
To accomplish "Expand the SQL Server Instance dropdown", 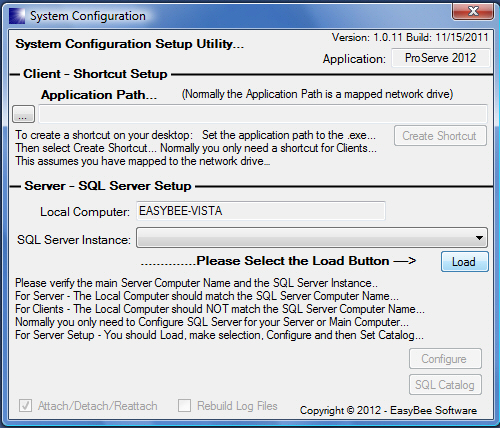I will click(312, 238).
